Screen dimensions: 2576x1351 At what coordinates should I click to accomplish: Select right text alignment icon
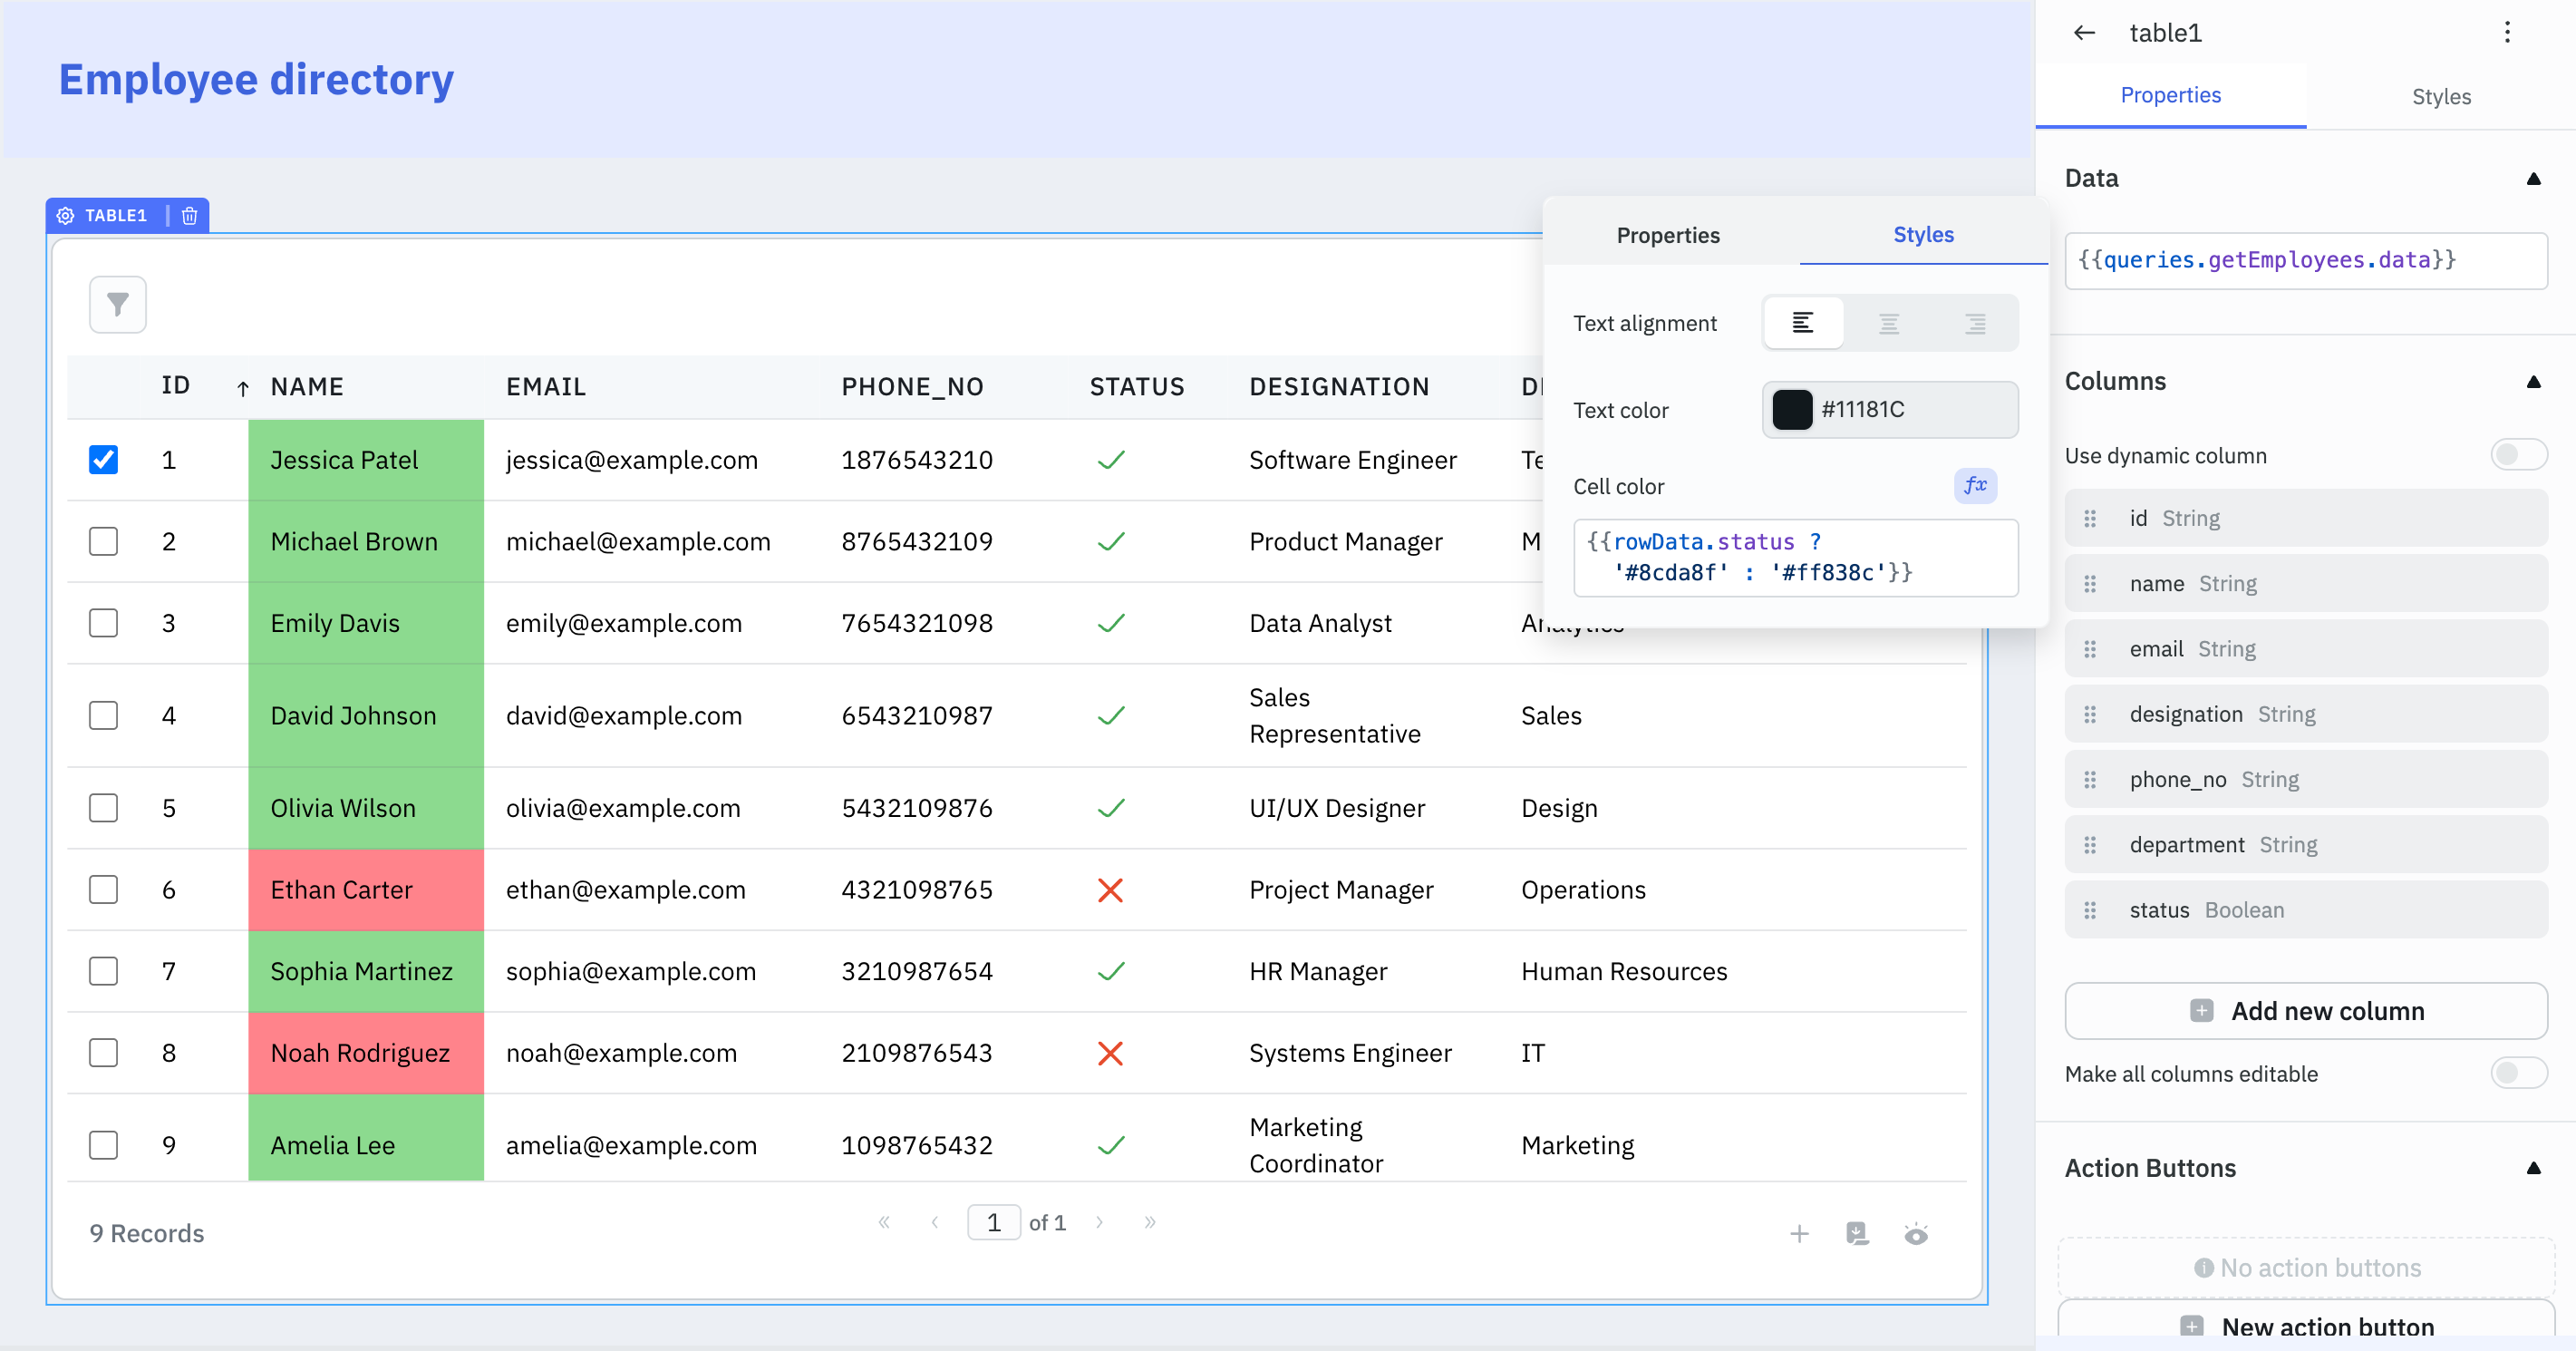[x=1974, y=323]
